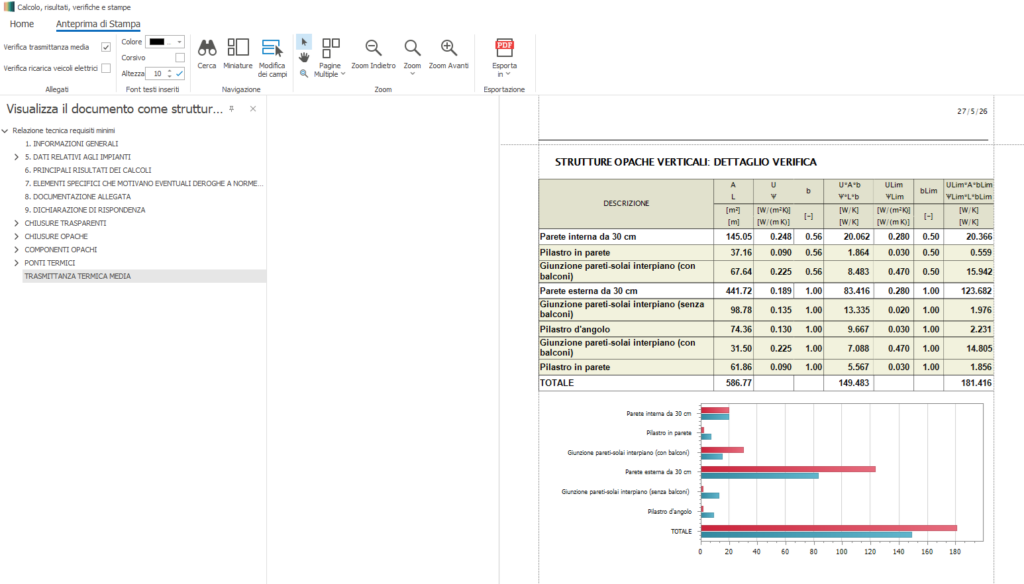
Task: Switch to the Home tab
Action: [22, 24]
